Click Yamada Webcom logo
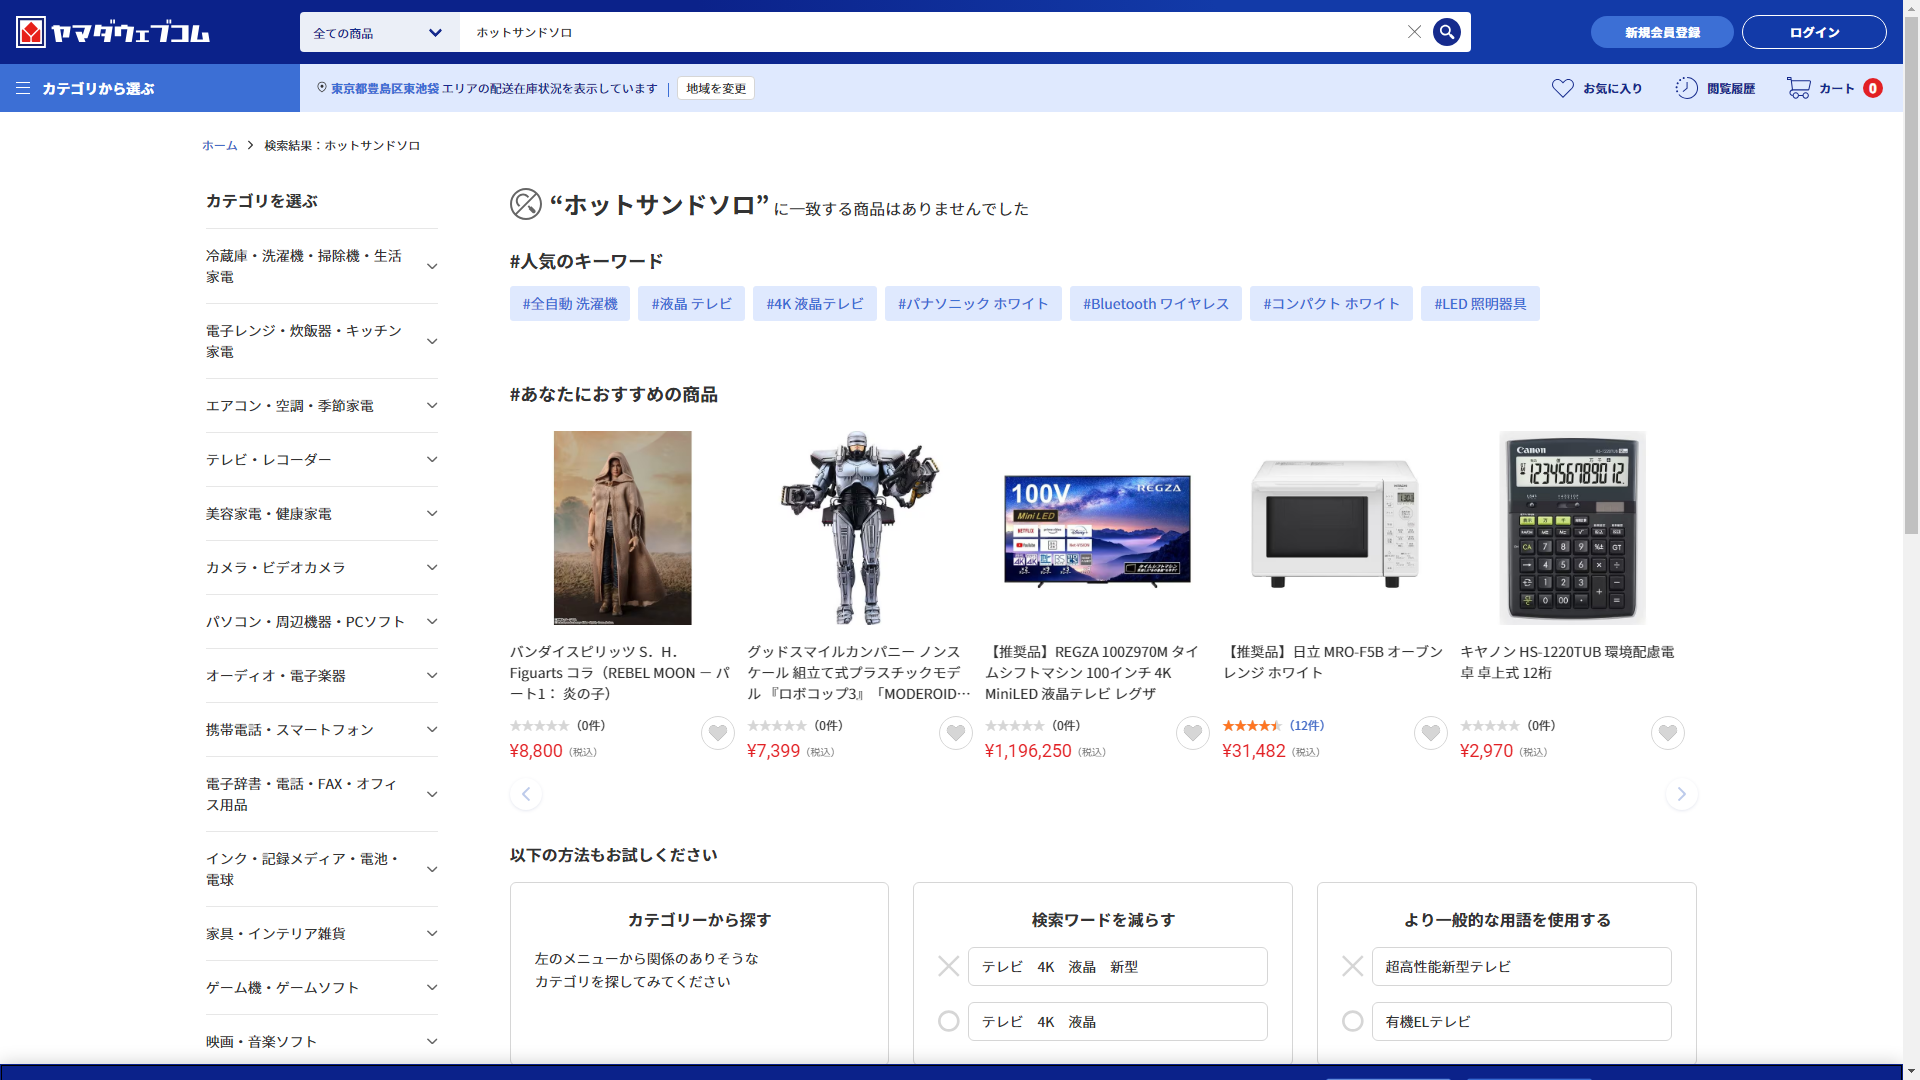Image resolution: width=1920 pixels, height=1080 pixels. [x=113, y=32]
